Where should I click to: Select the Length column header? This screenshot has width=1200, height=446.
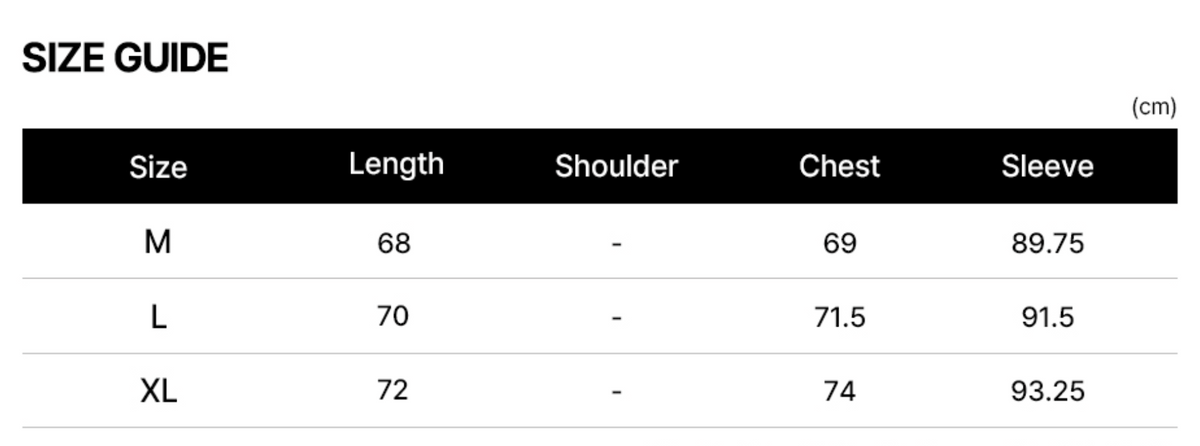tap(396, 165)
